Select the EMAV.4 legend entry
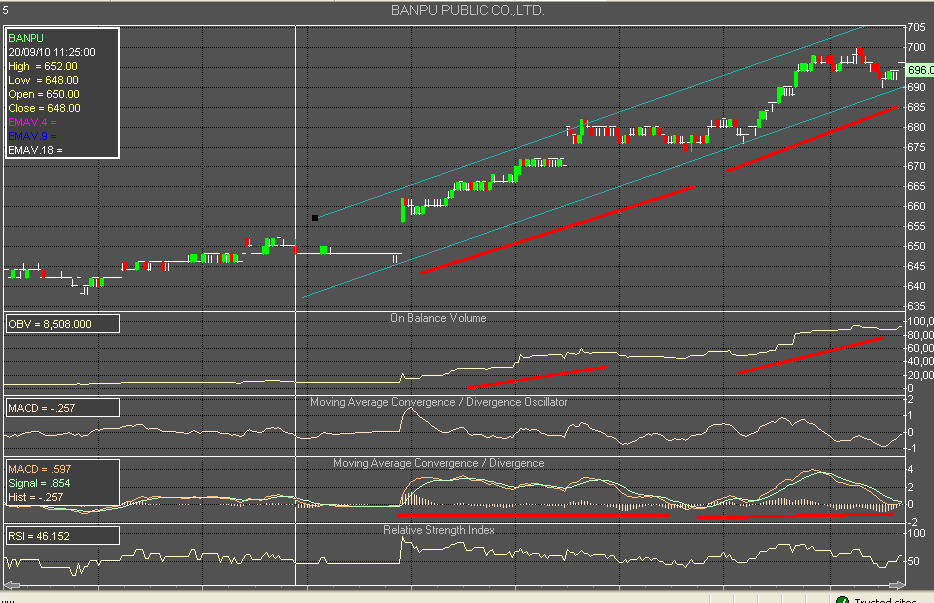The width and height of the screenshot is (934, 603). coord(32,122)
